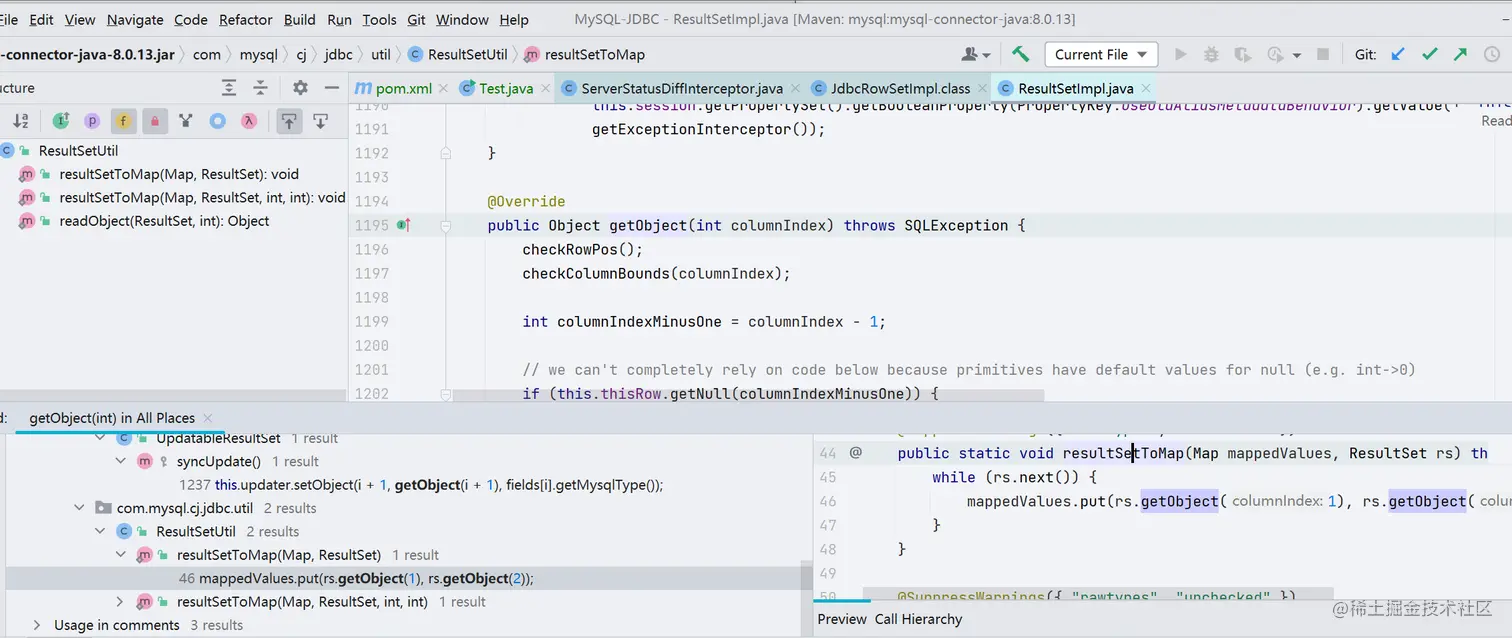Toggle Show Anonymous Classes icon
The image size is (1512, 638).
tap(217, 121)
